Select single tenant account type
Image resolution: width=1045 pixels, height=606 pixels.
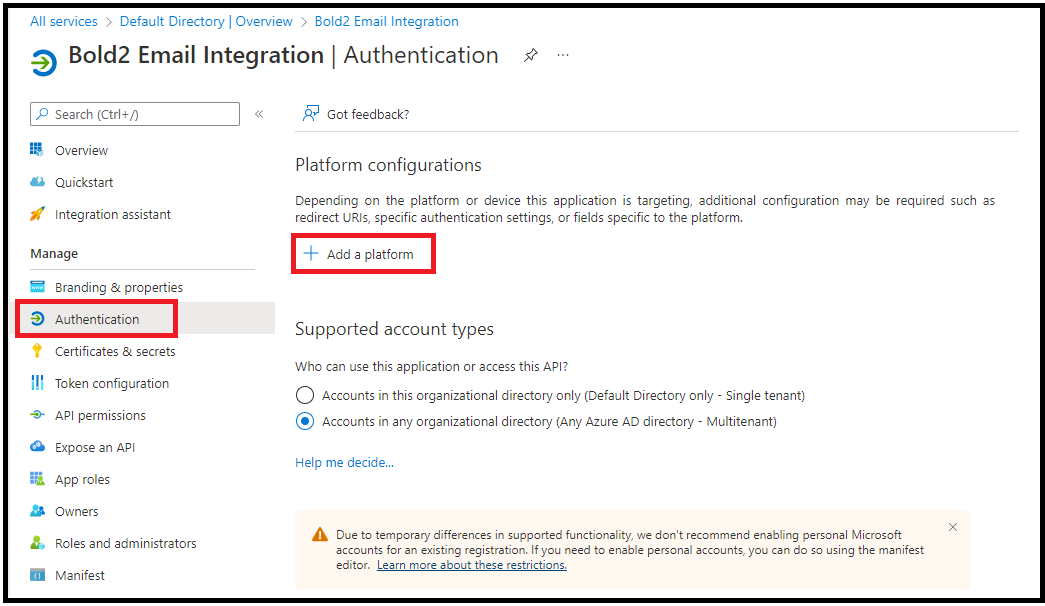tap(305, 395)
